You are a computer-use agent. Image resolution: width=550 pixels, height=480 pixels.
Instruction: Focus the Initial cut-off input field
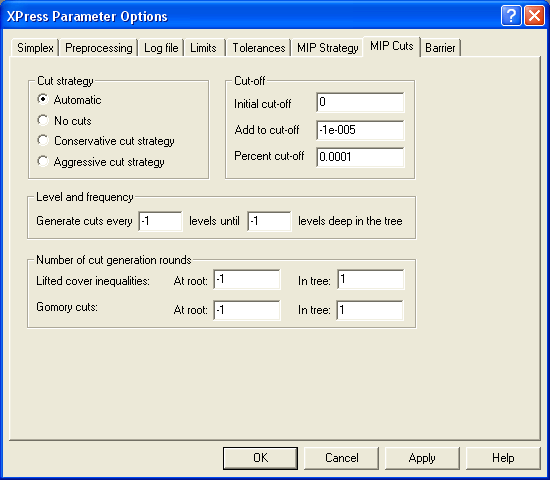360,102
